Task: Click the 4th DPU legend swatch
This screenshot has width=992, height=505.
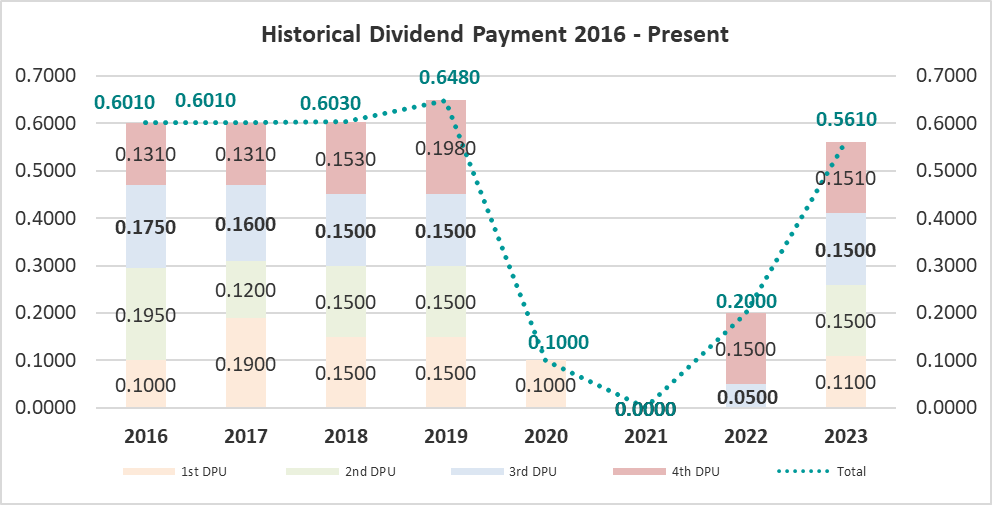Action: point(639,471)
